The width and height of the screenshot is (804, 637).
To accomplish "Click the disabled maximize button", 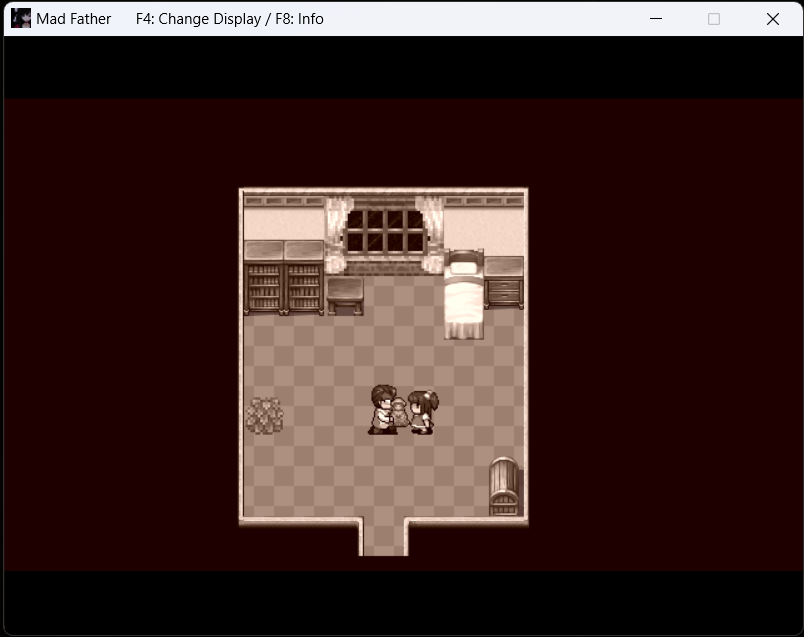I will pyautogui.click(x=714, y=19).
